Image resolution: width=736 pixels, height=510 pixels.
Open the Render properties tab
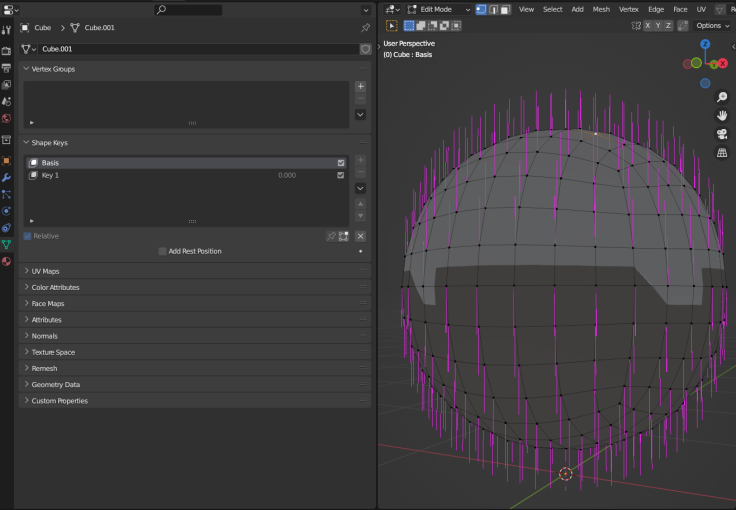[x=7, y=51]
